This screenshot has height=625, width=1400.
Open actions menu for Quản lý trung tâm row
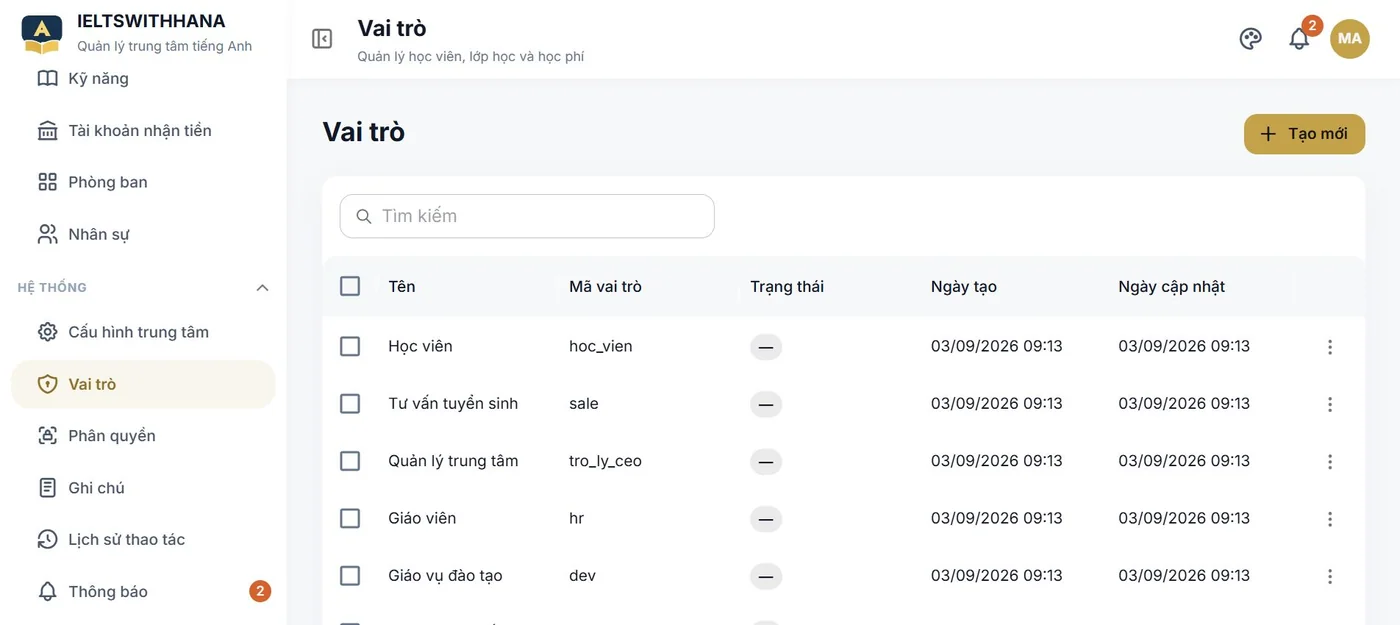1330,462
